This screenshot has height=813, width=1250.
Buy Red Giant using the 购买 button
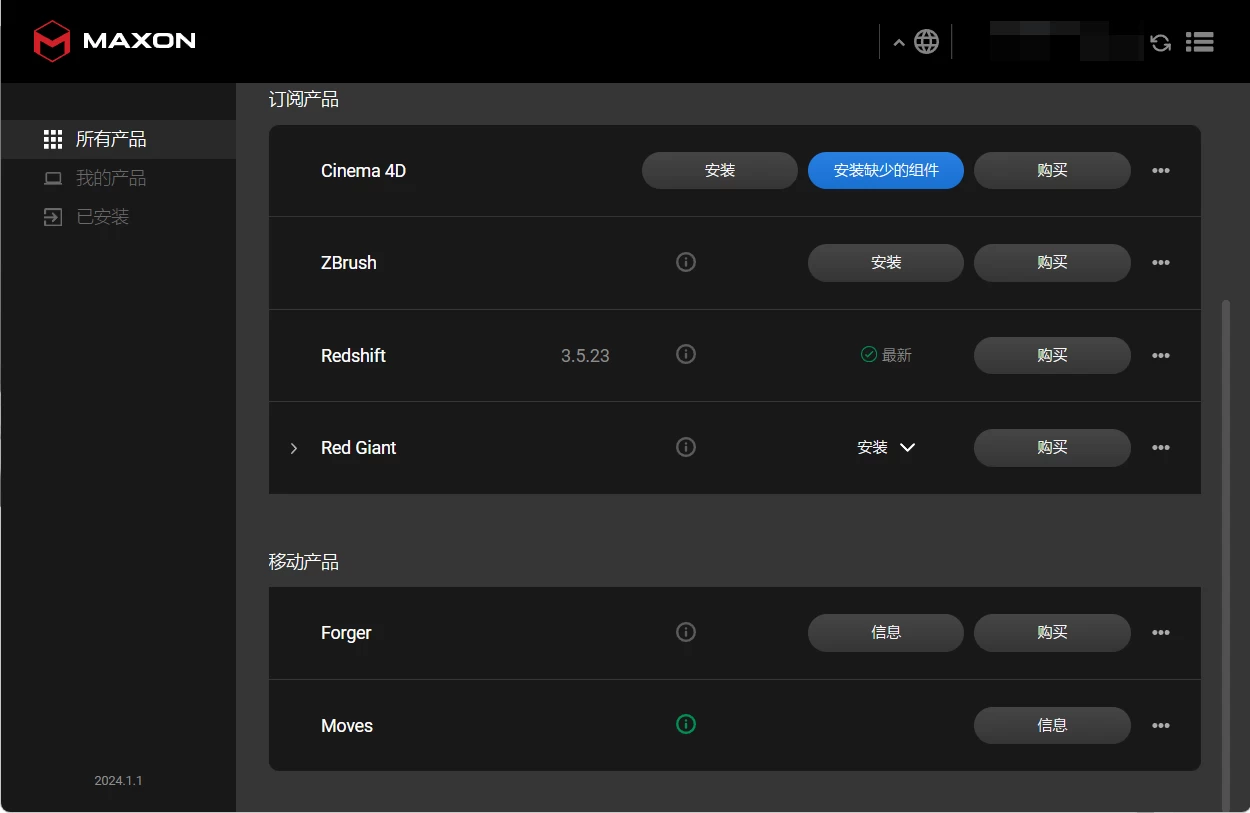[x=1052, y=448]
